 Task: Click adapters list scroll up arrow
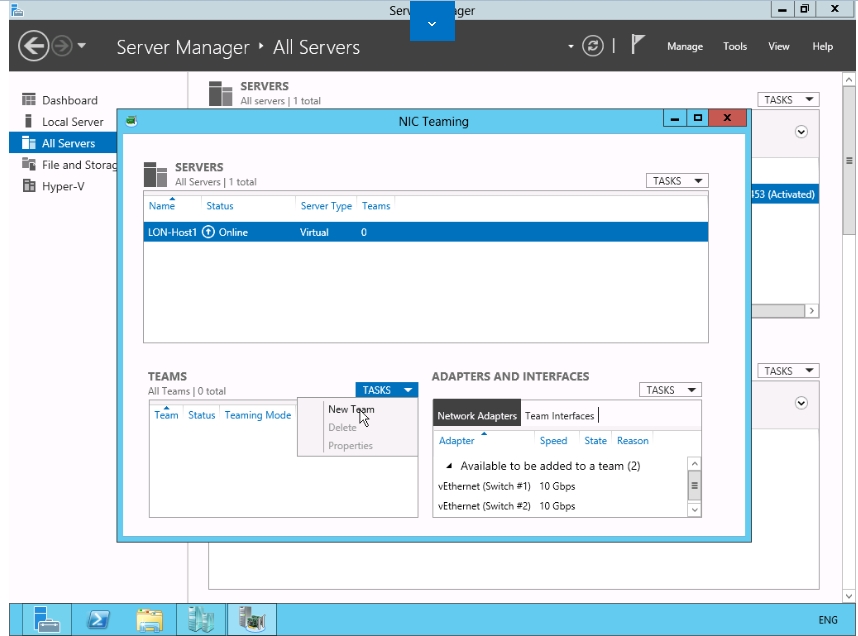click(x=694, y=464)
